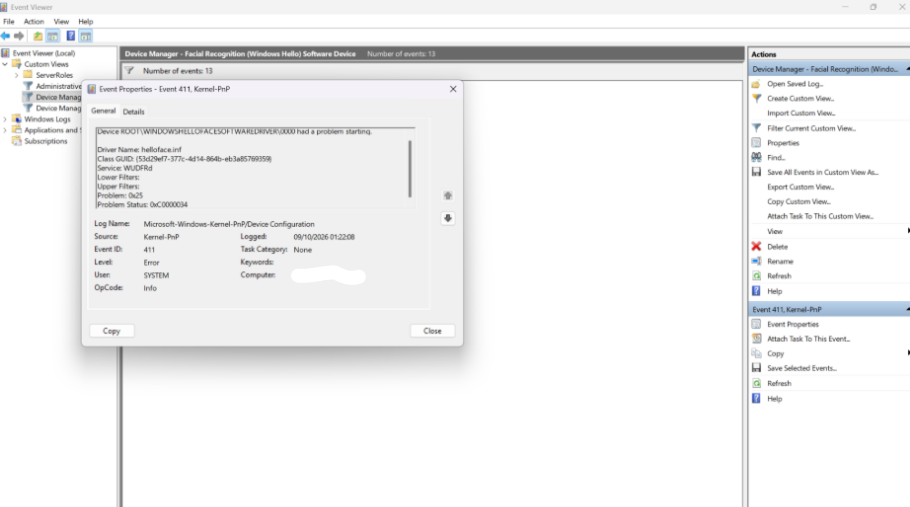Click Attach Task To This Event icon
The image size is (910, 507).
coord(756,339)
